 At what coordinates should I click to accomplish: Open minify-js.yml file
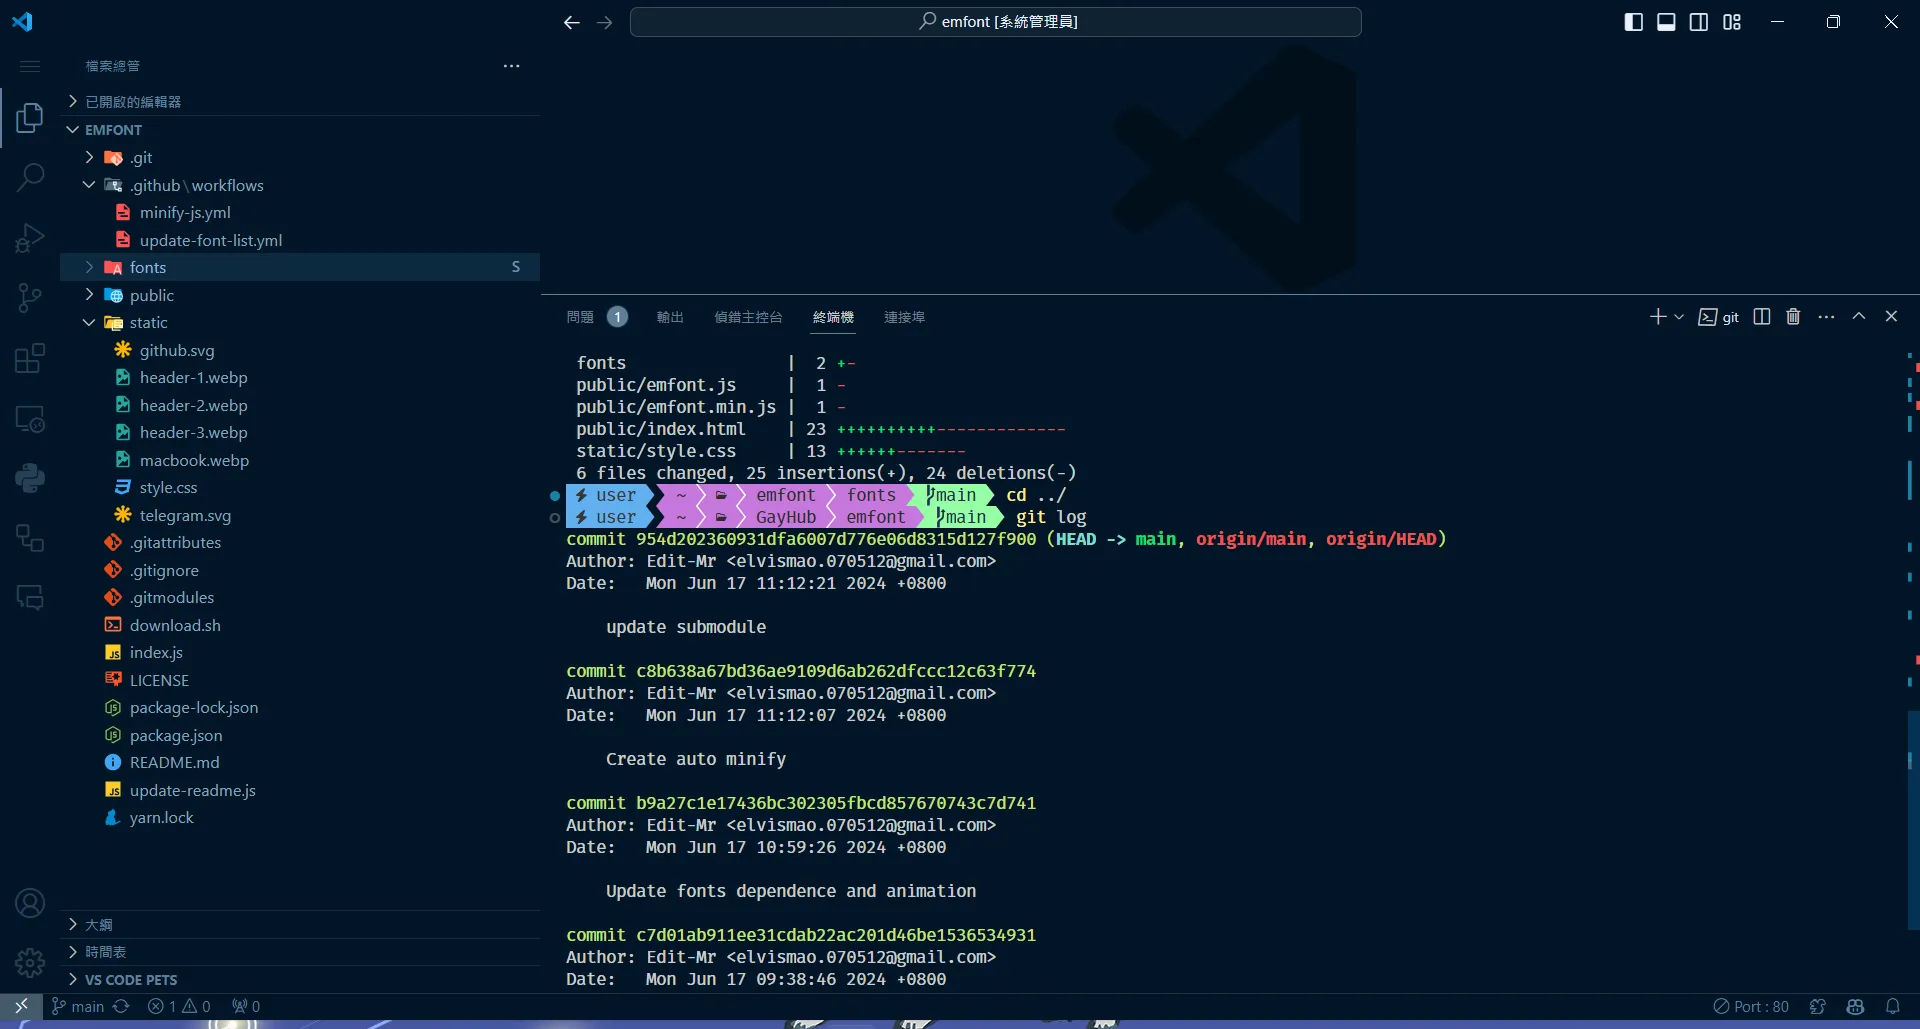[300, 212]
